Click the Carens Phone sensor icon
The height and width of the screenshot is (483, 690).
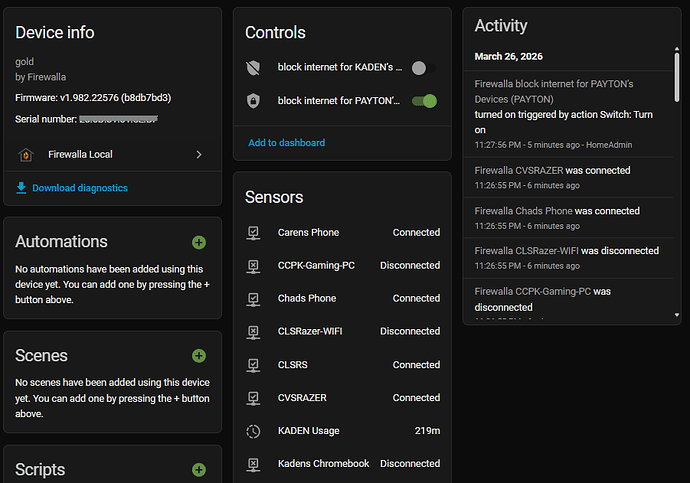[253, 232]
